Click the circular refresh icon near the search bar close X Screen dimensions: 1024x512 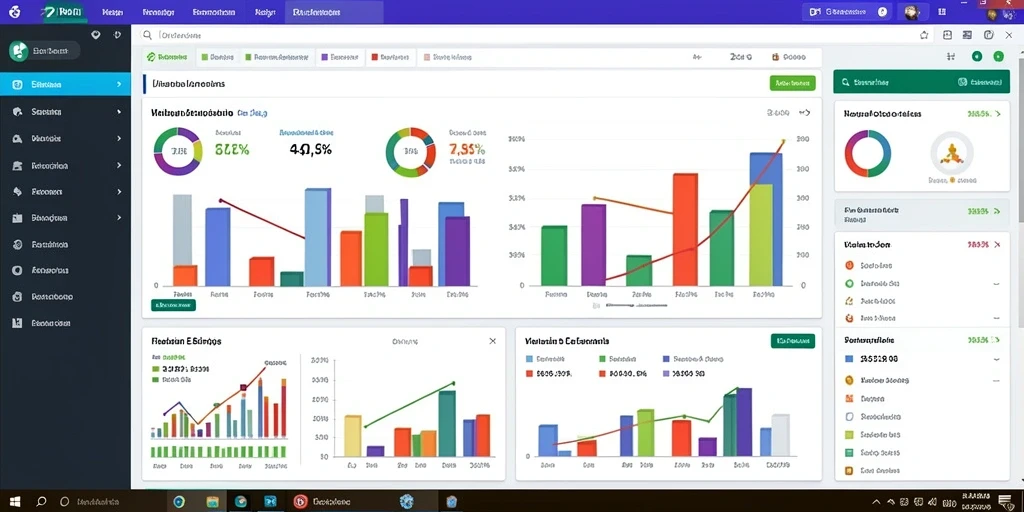(989, 35)
